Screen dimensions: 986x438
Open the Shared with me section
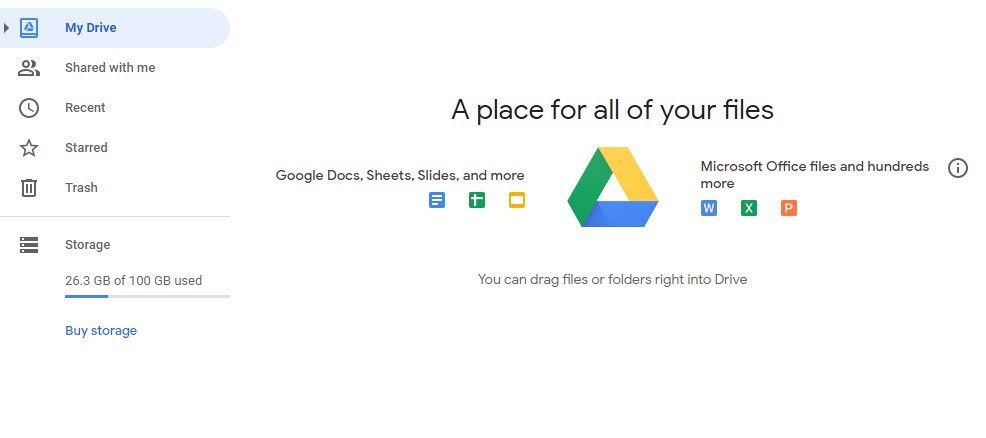point(110,68)
